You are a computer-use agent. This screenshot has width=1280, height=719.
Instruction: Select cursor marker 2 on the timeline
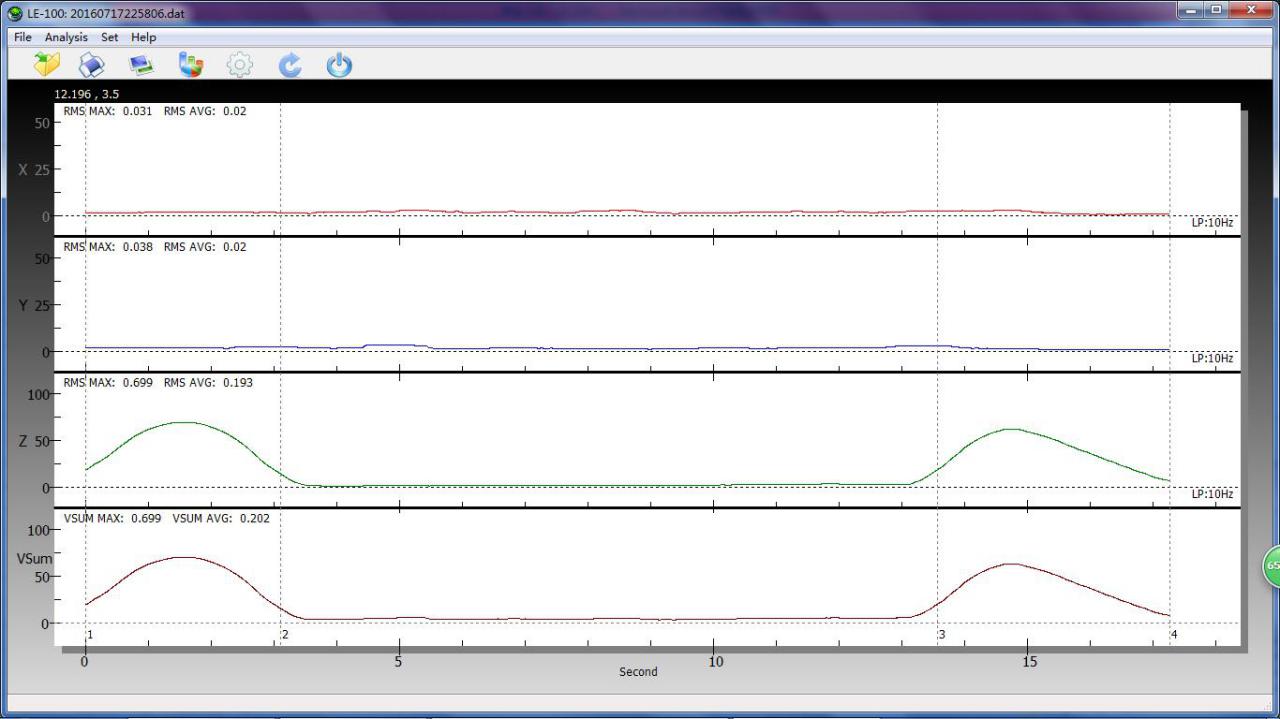tap(285, 635)
